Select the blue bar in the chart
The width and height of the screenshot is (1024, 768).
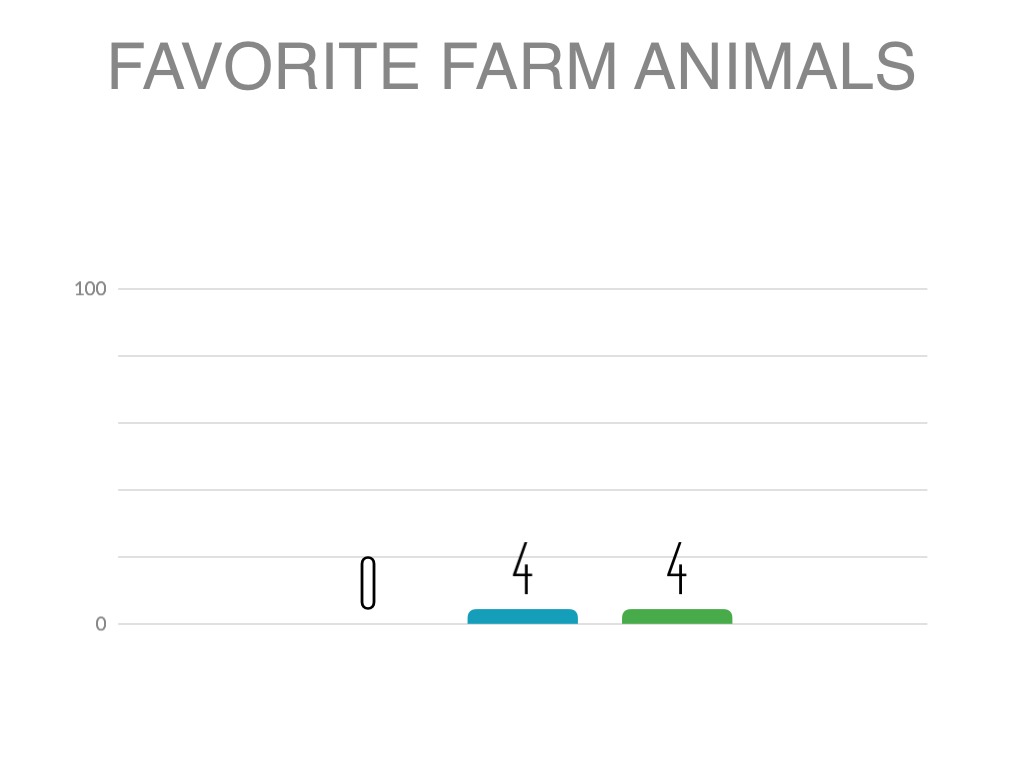(522, 616)
